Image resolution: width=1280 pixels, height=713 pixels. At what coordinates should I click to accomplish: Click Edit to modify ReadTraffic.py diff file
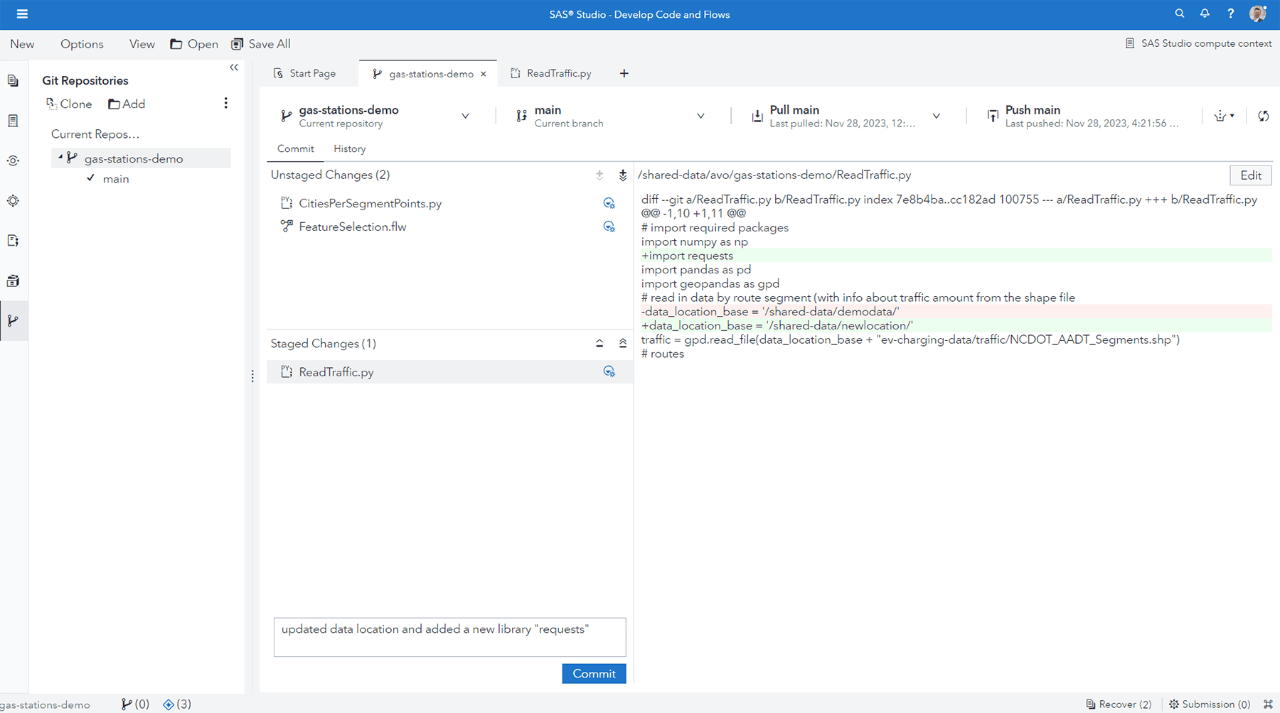[1250, 174]
